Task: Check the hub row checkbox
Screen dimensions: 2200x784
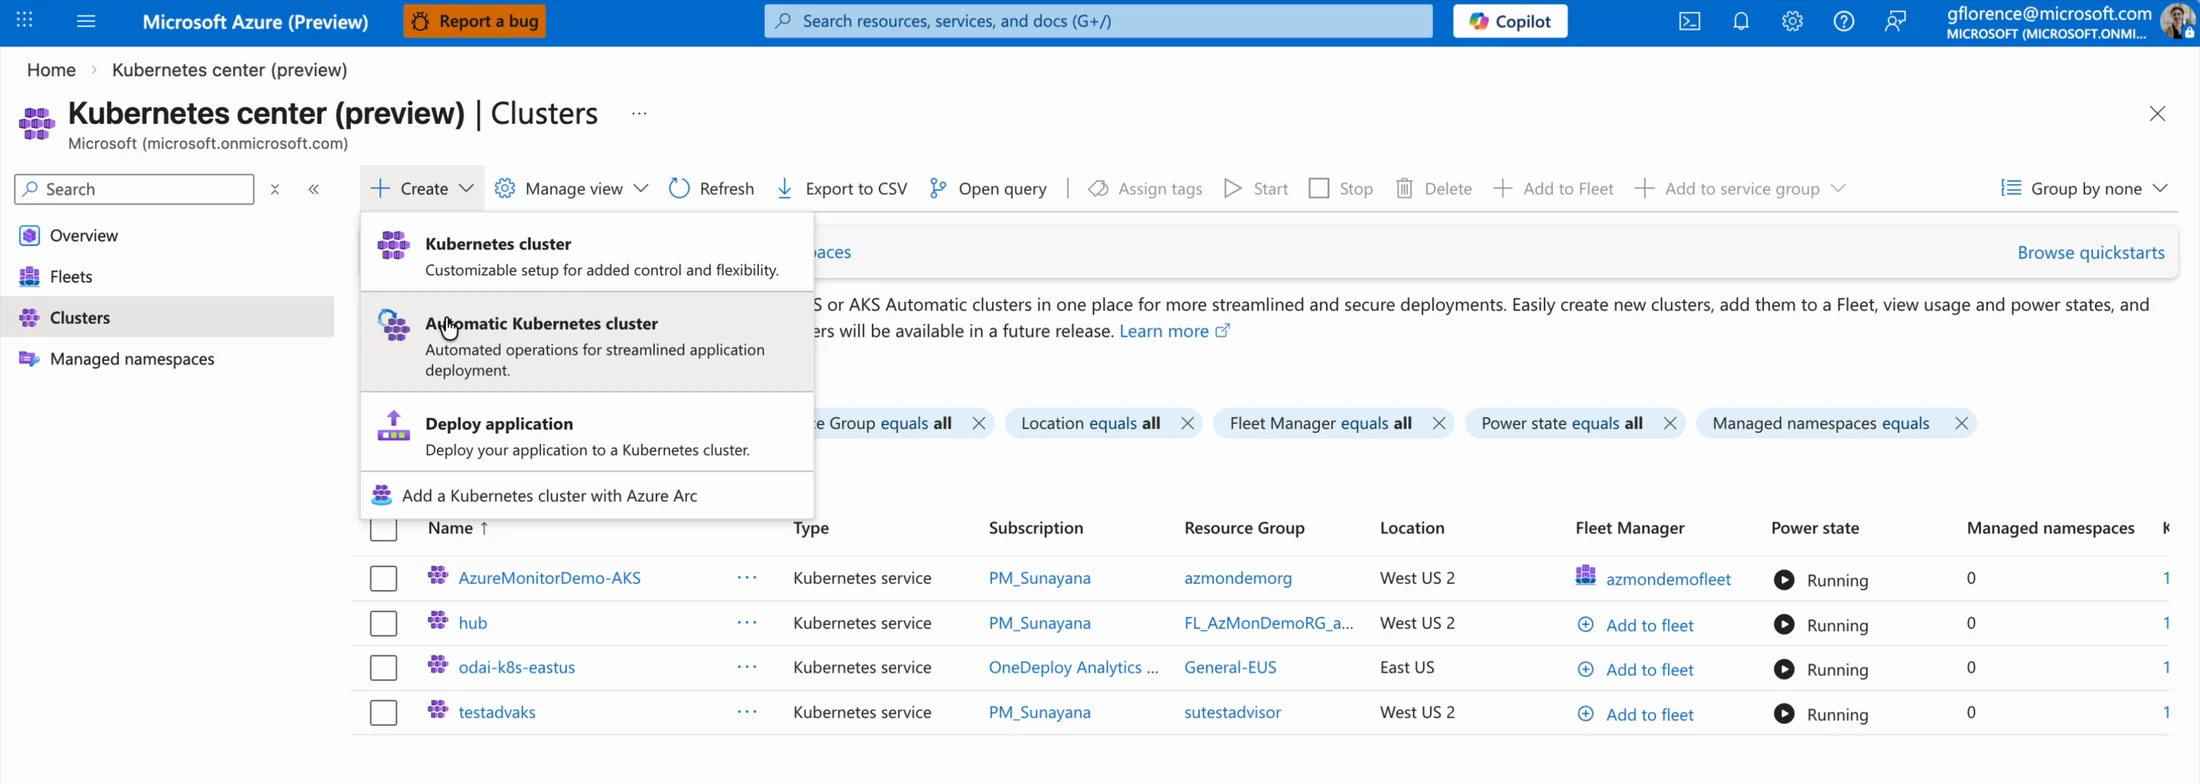Action: tap(383, 623)
